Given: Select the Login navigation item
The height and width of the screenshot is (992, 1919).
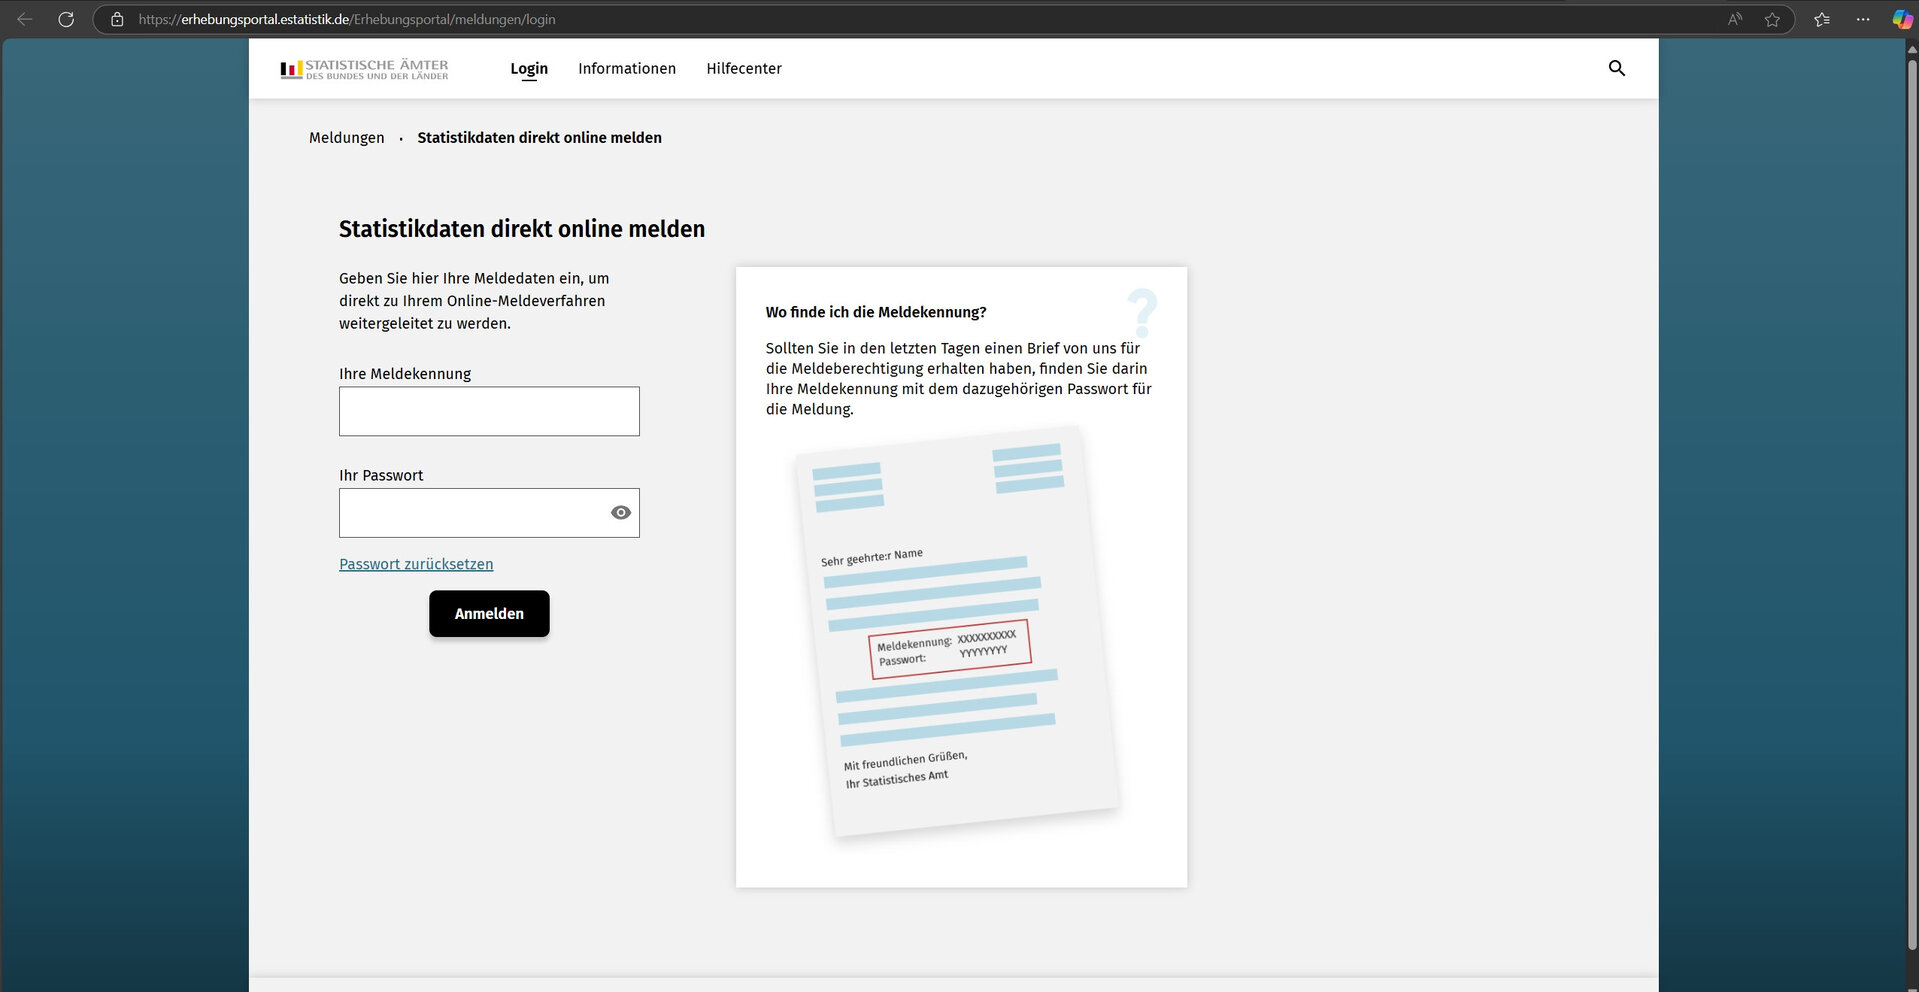Looking at the screenshot, I should (x=529, y=68).
